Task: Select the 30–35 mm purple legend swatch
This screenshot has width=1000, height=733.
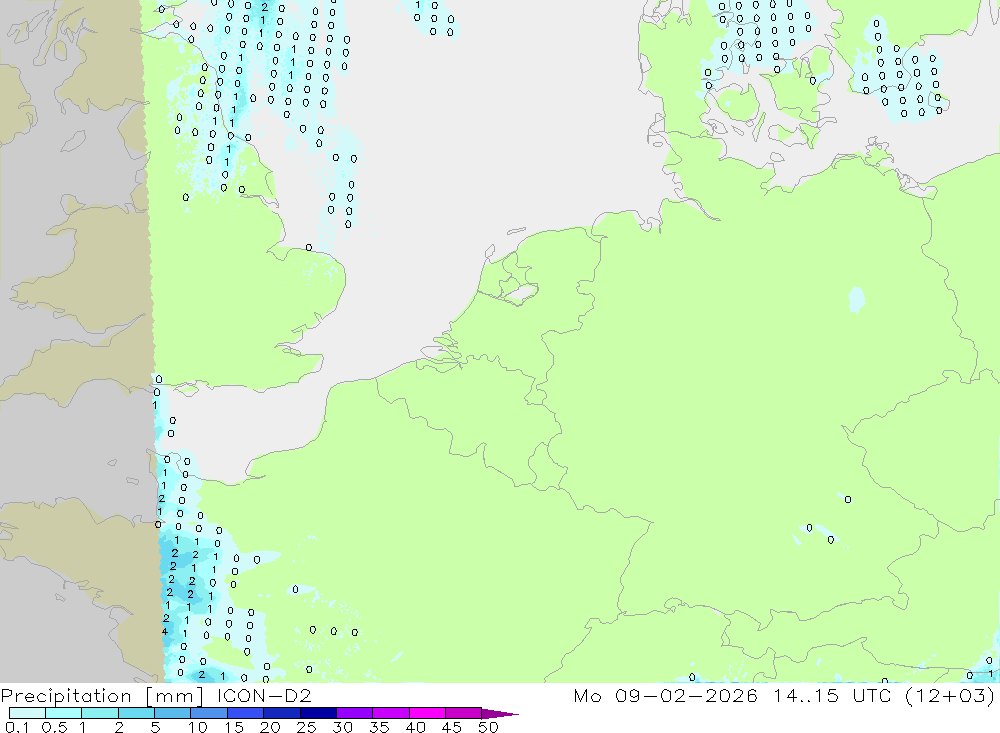Action: (355, 713)
